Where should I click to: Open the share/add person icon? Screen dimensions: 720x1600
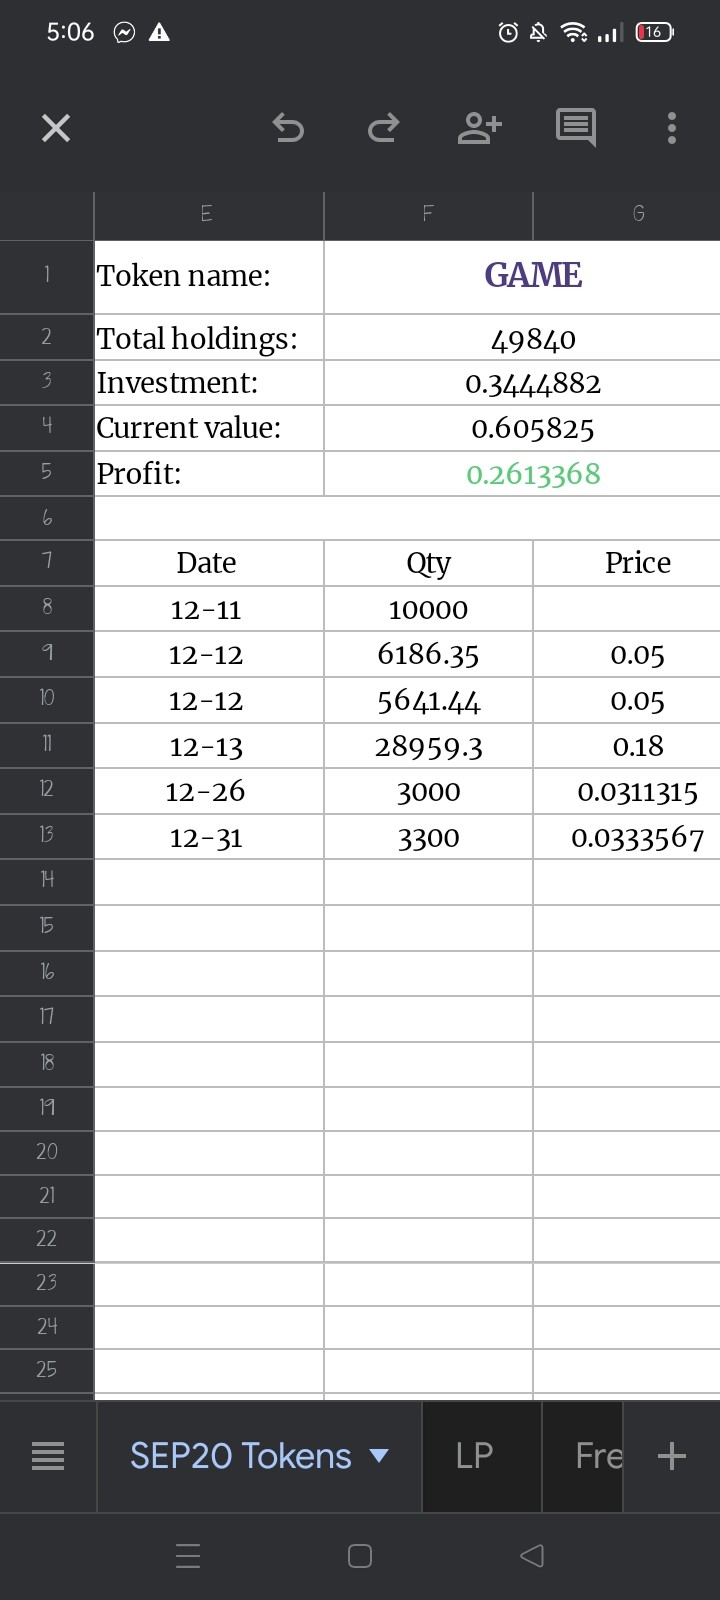(479, 127)
